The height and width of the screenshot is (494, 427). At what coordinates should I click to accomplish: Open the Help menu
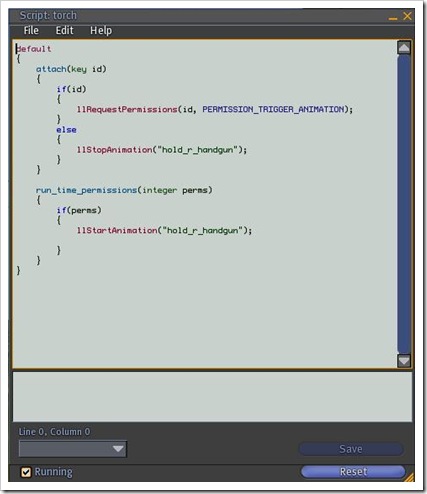tap(101, 30)
